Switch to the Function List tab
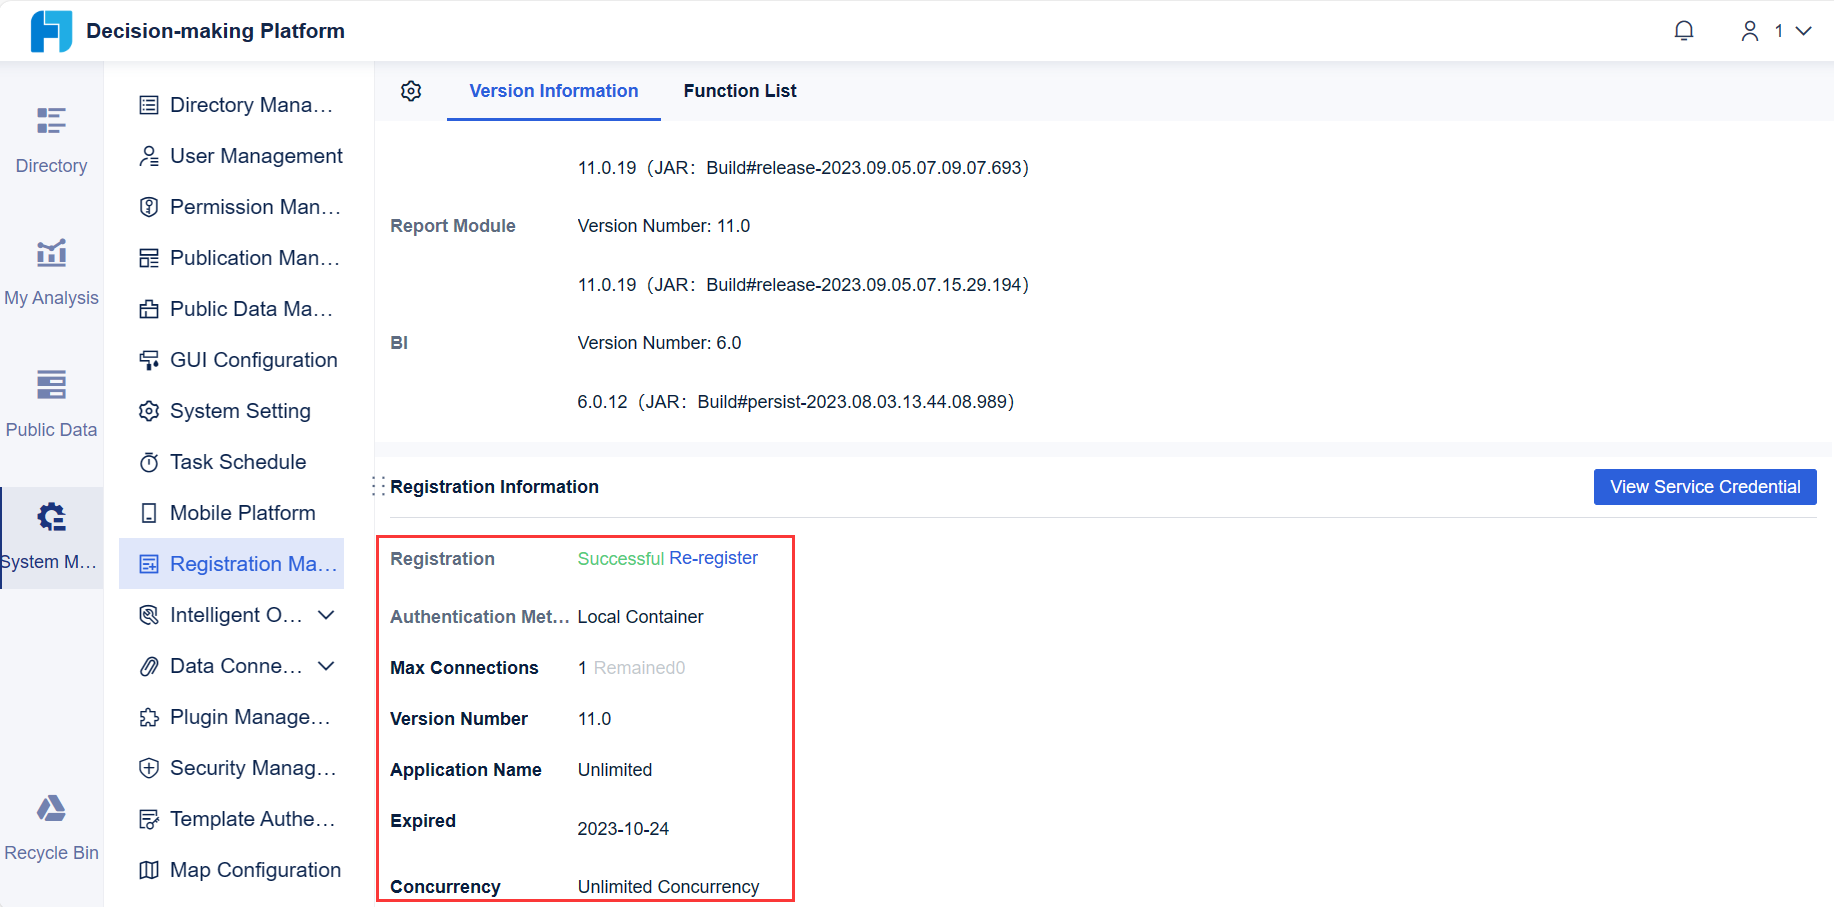Image resolution: width=1834 pixels, height=907 pixels. coord(740,90)
